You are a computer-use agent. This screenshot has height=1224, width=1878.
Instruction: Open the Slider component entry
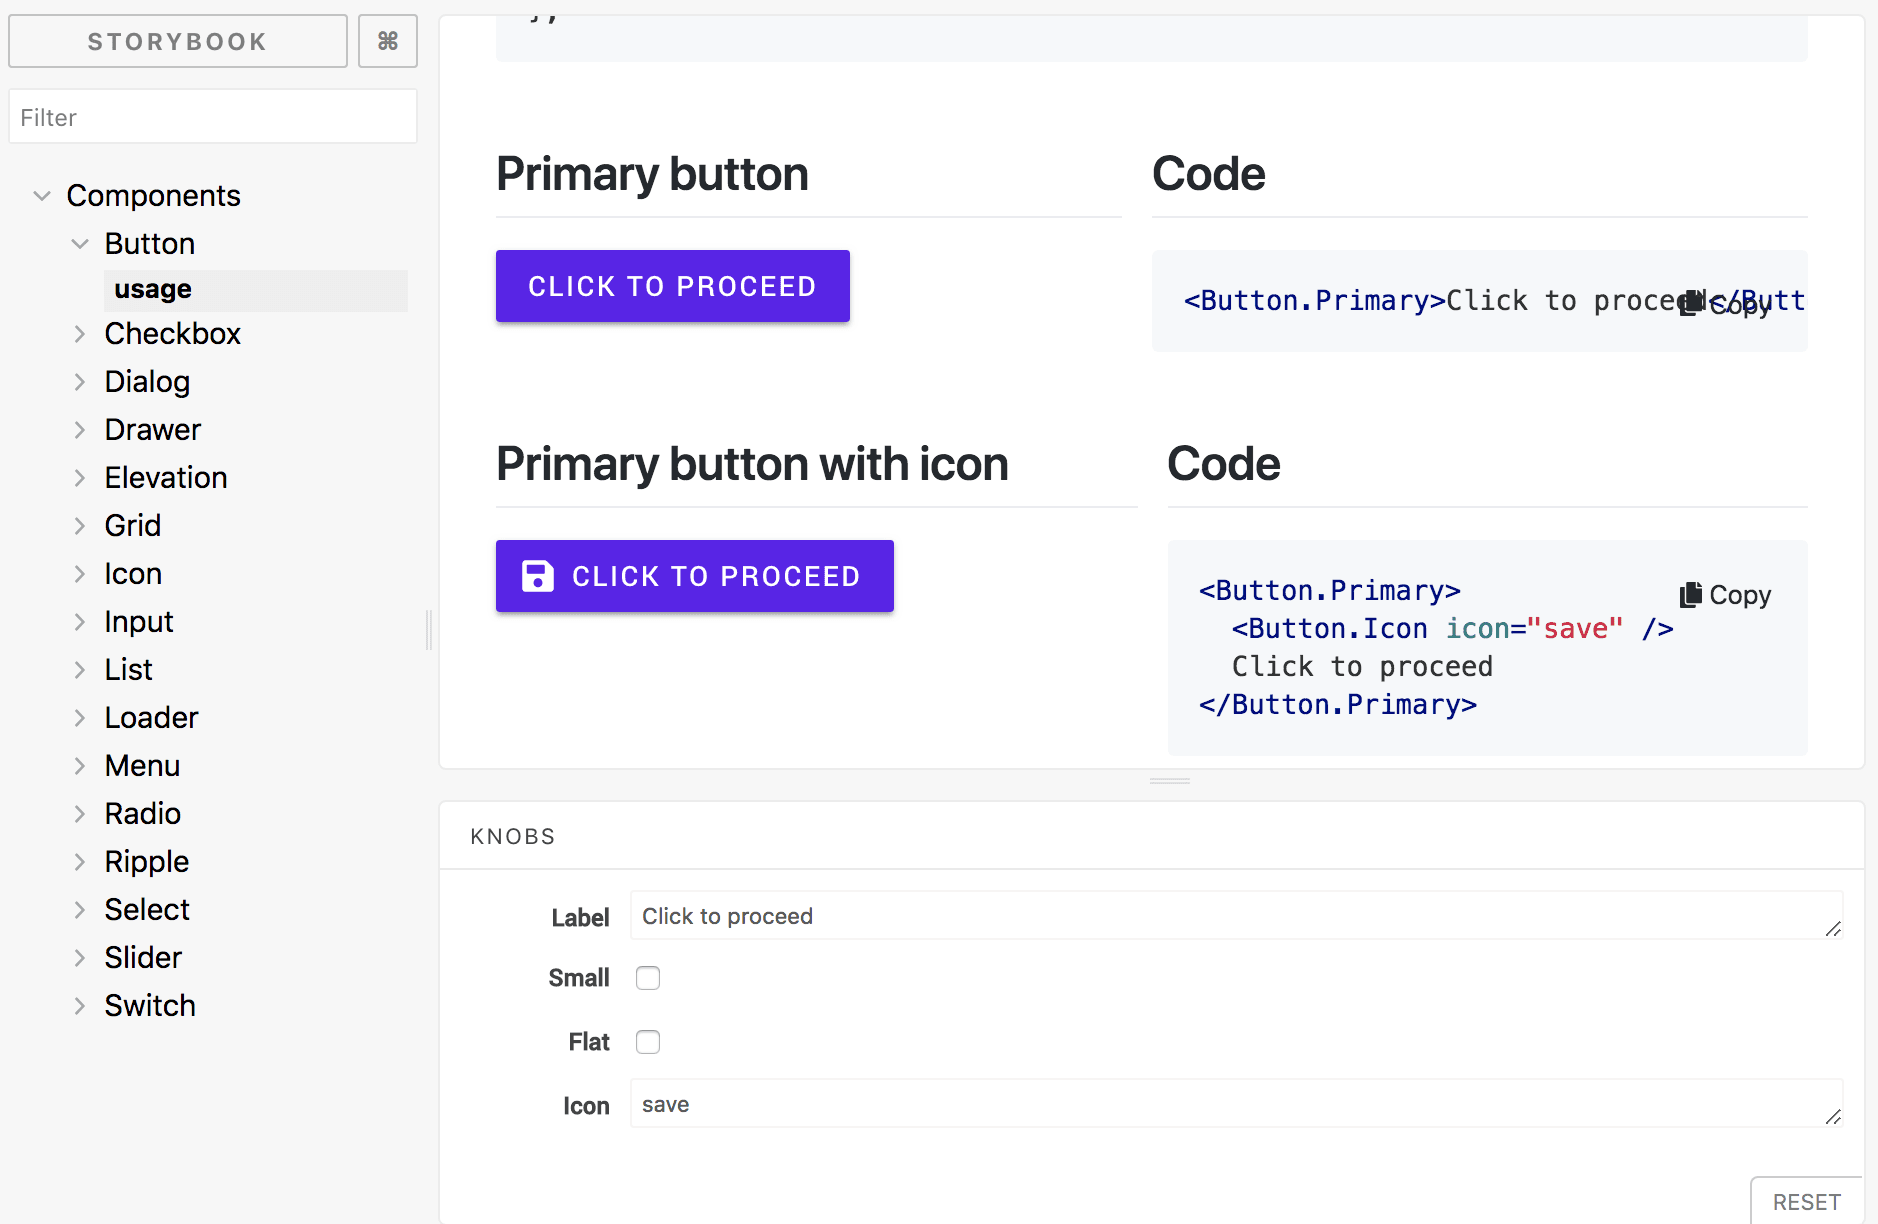tap(143, 958)
